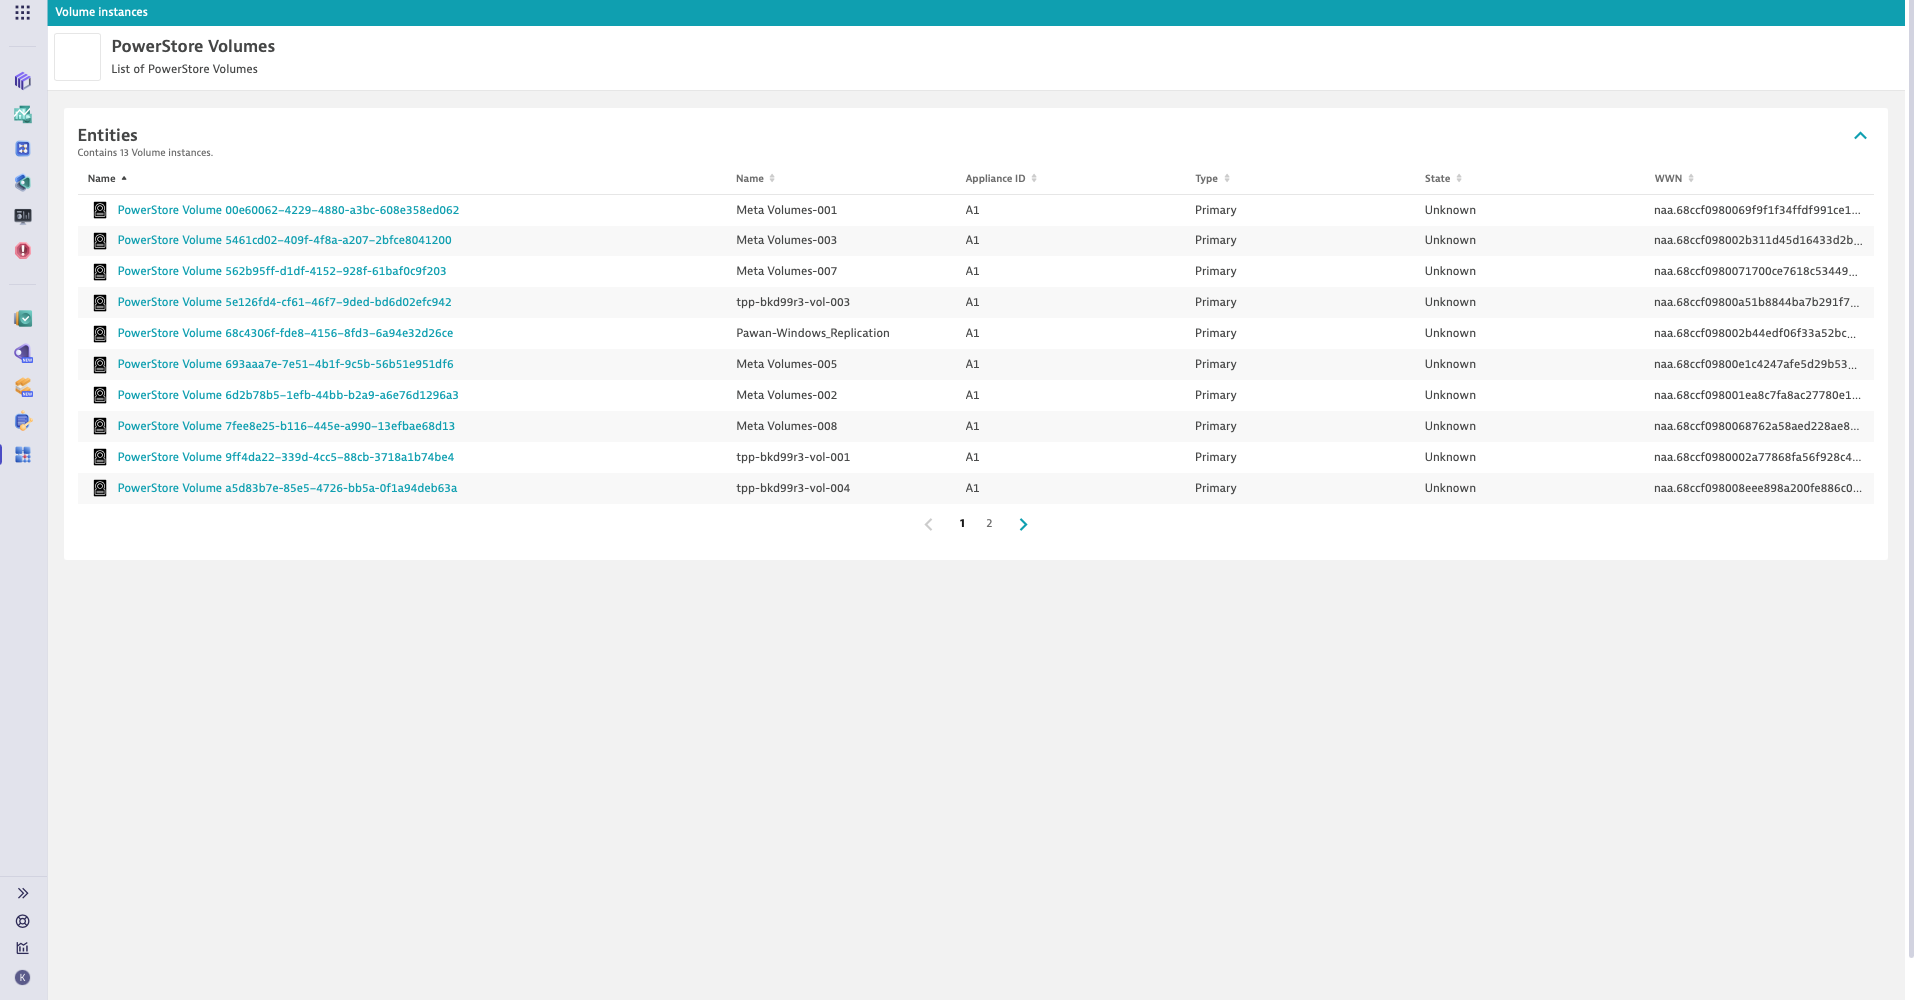
Task: Select the tpp-bkd99r3-vol-001 cell
Action: click(793, 457)
